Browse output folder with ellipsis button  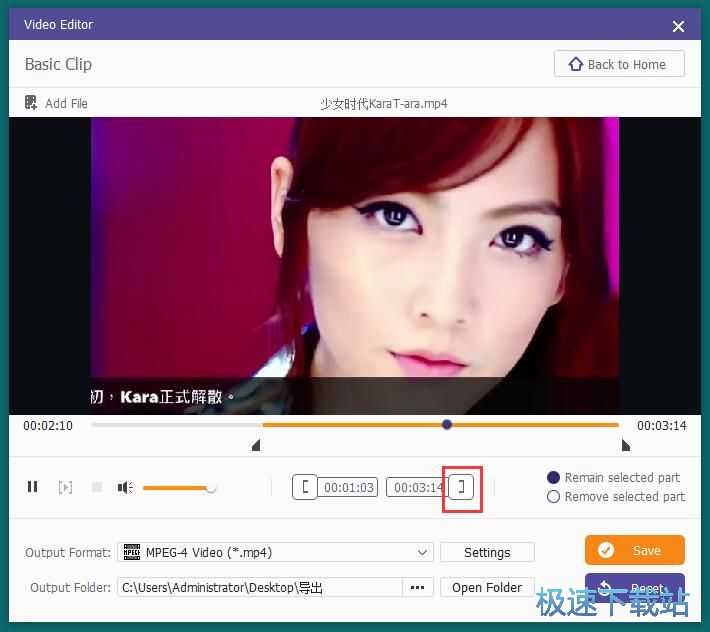click(417, 588)
